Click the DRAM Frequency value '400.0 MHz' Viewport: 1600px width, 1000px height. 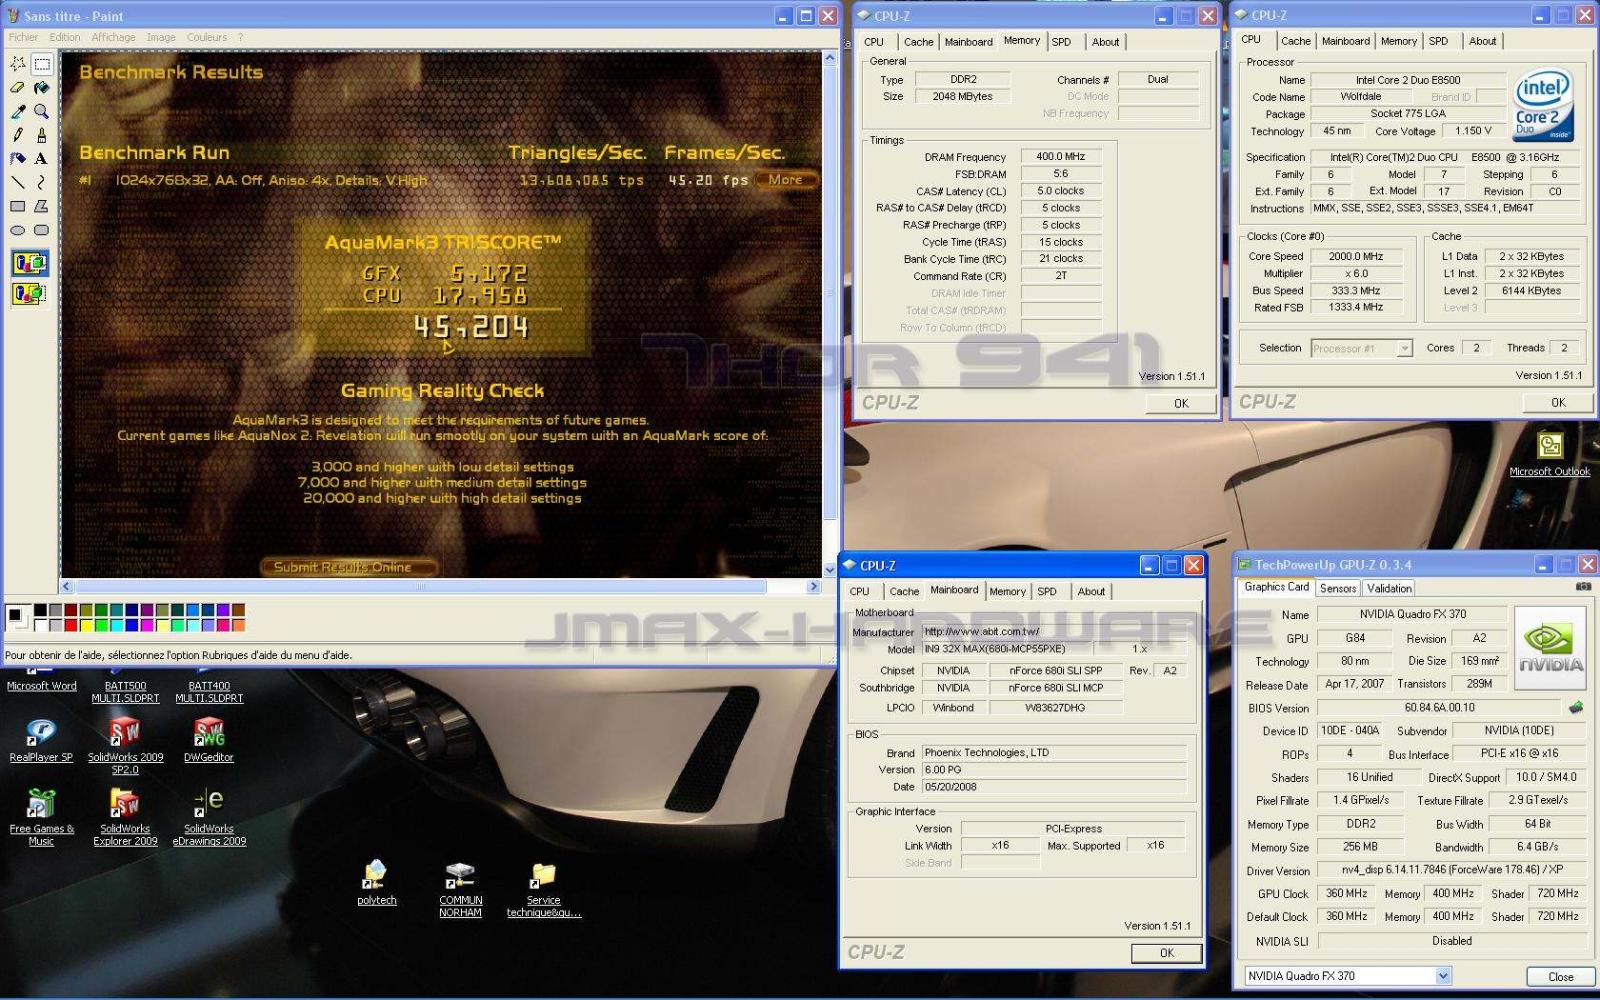tap(1060, 157)
